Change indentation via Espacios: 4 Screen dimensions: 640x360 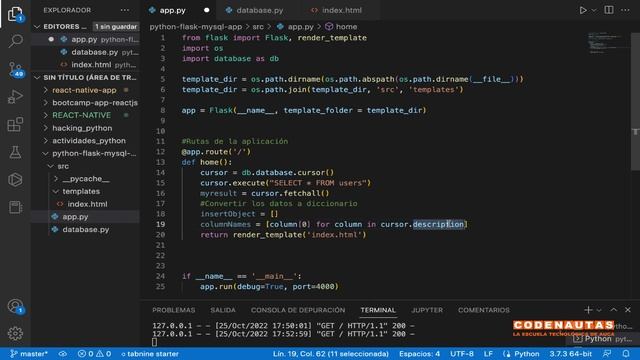click(420, 354)
